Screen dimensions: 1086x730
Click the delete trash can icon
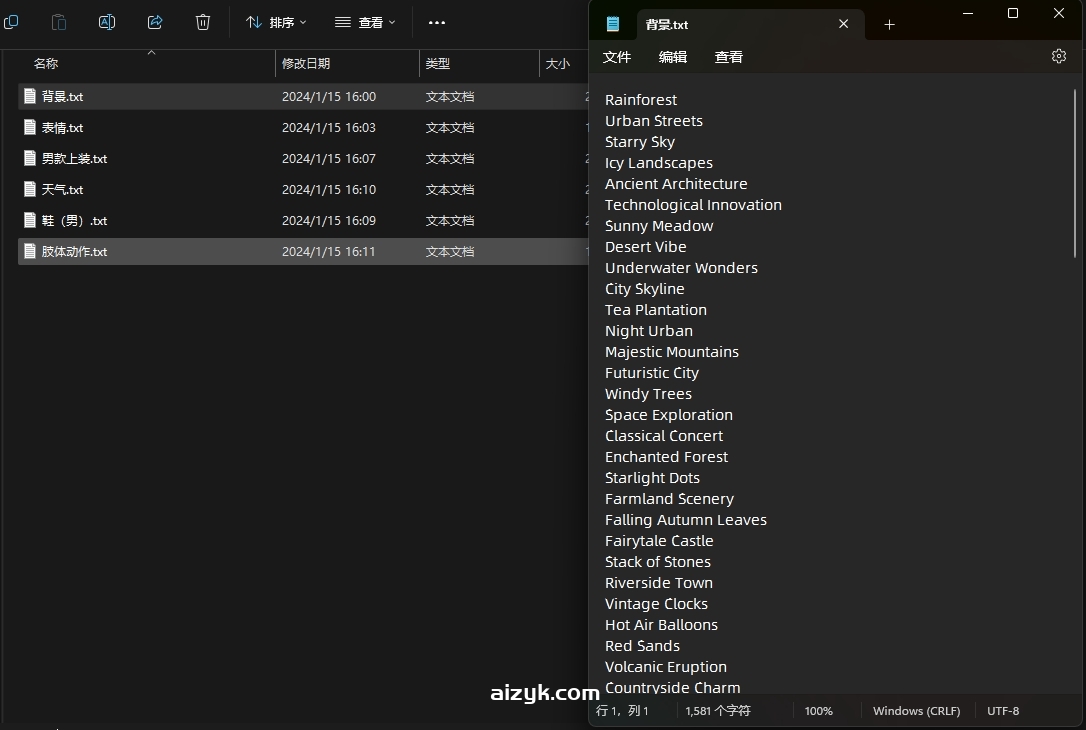pyautogui.click(x=203, y=22)
